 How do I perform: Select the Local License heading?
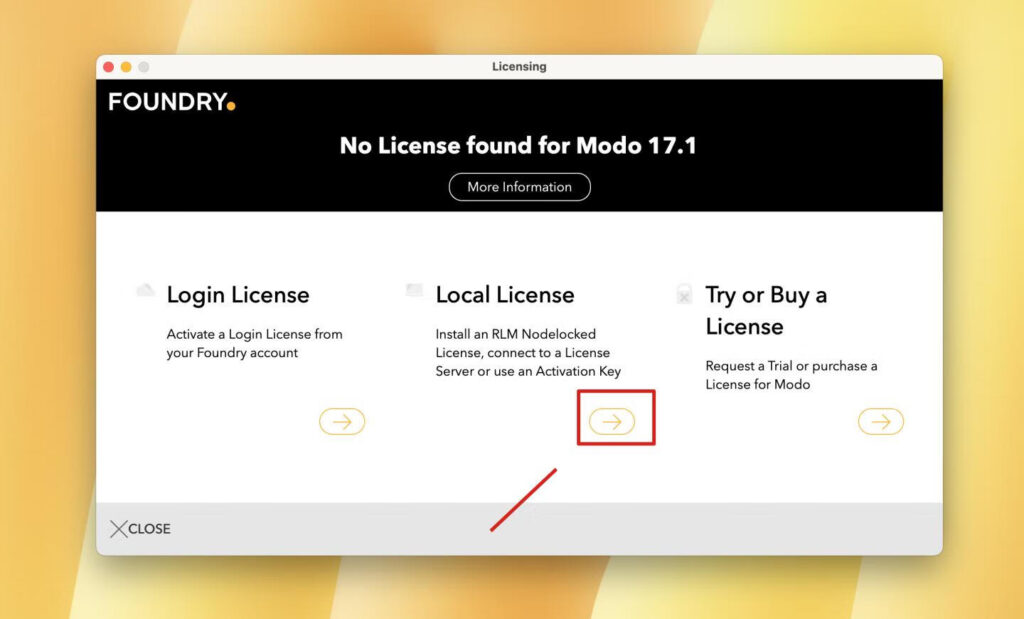click(505, 295)
